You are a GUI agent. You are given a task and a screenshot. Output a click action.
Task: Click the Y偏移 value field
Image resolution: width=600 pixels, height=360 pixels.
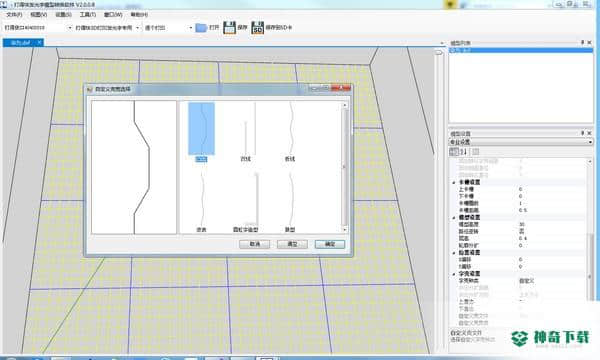point(551,267)
